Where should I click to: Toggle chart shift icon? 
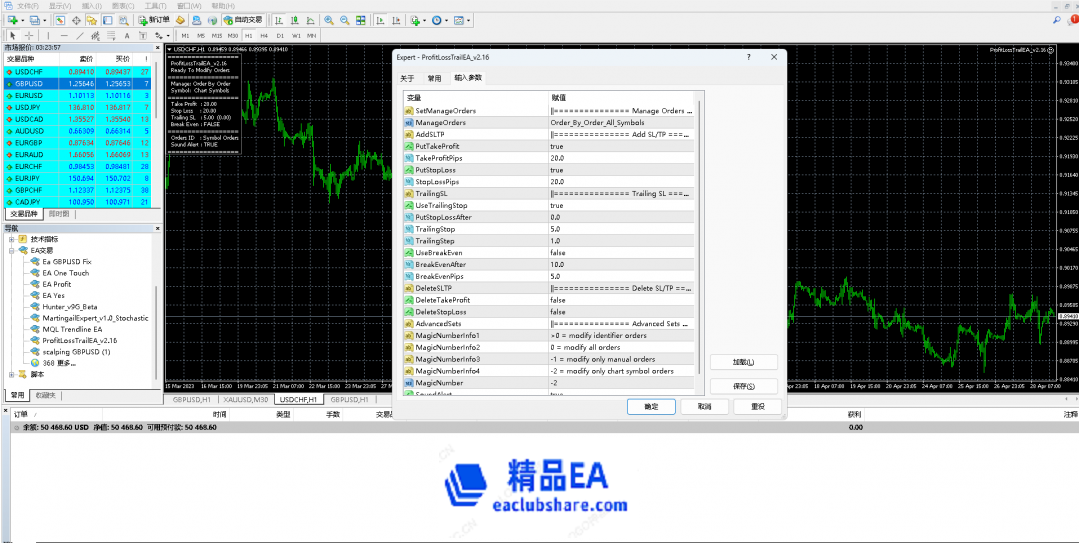point(396,20)
